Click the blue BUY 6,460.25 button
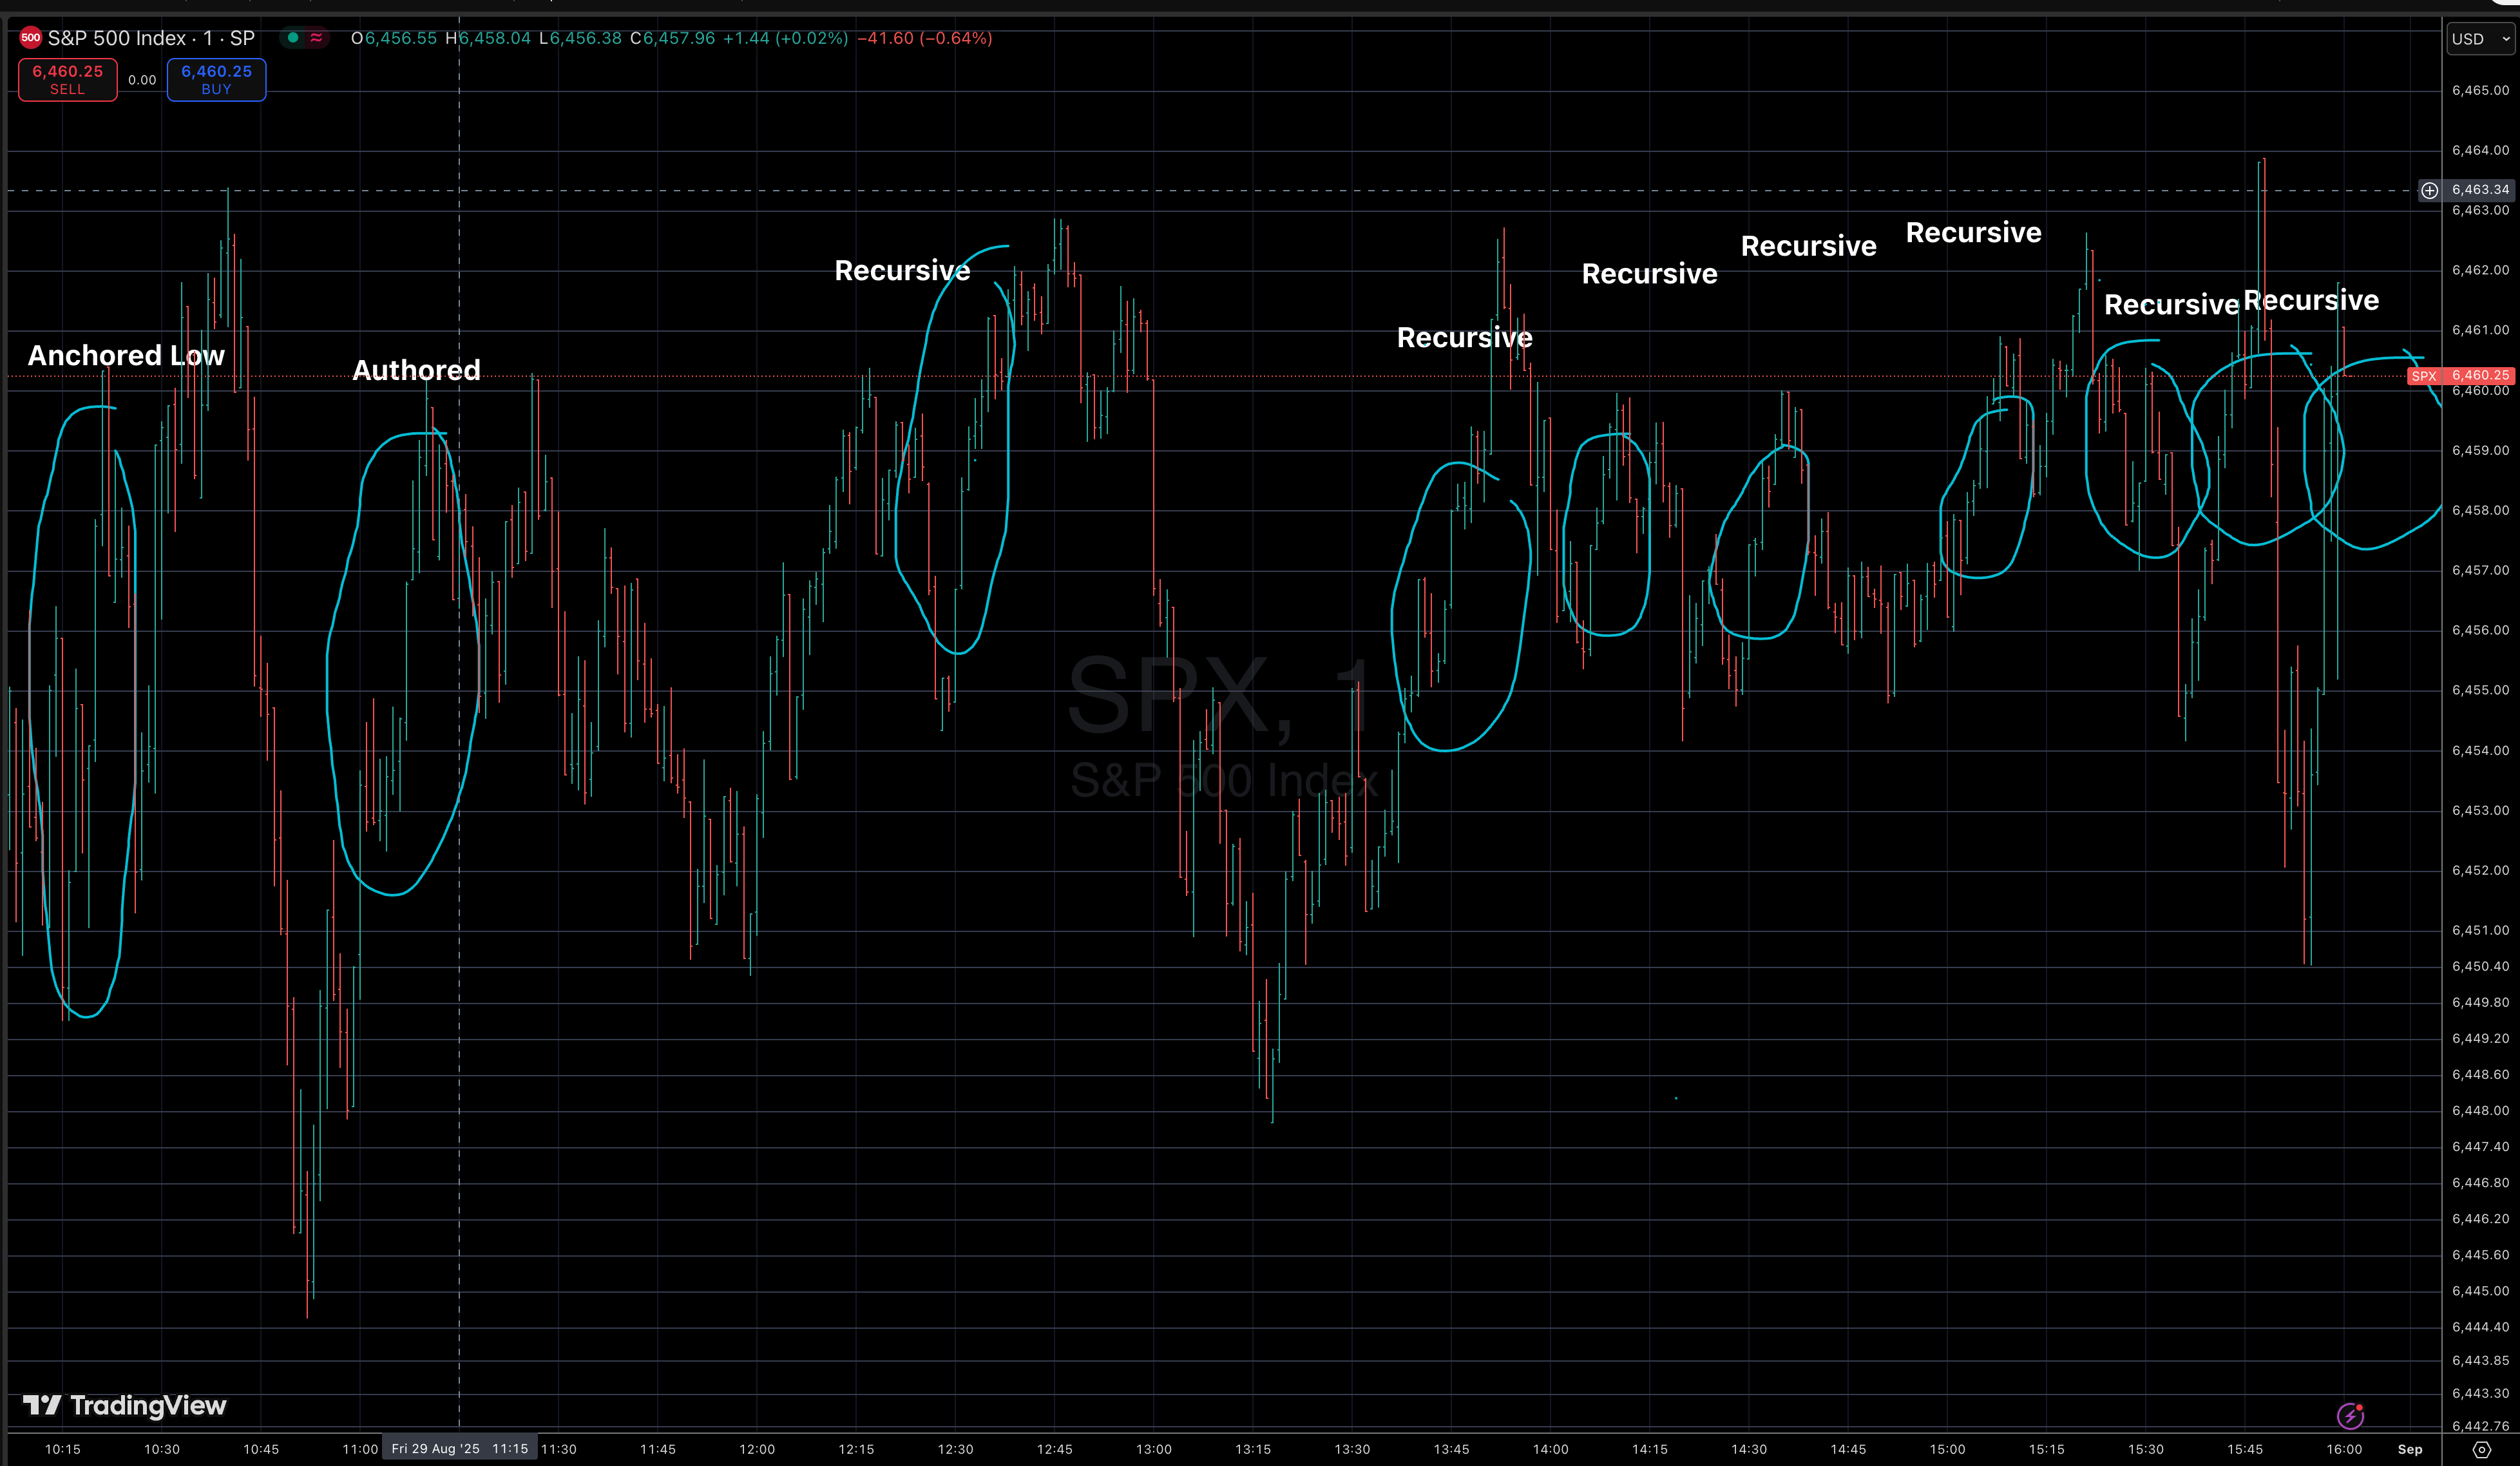The image size is (2520, 1466). 216,79
